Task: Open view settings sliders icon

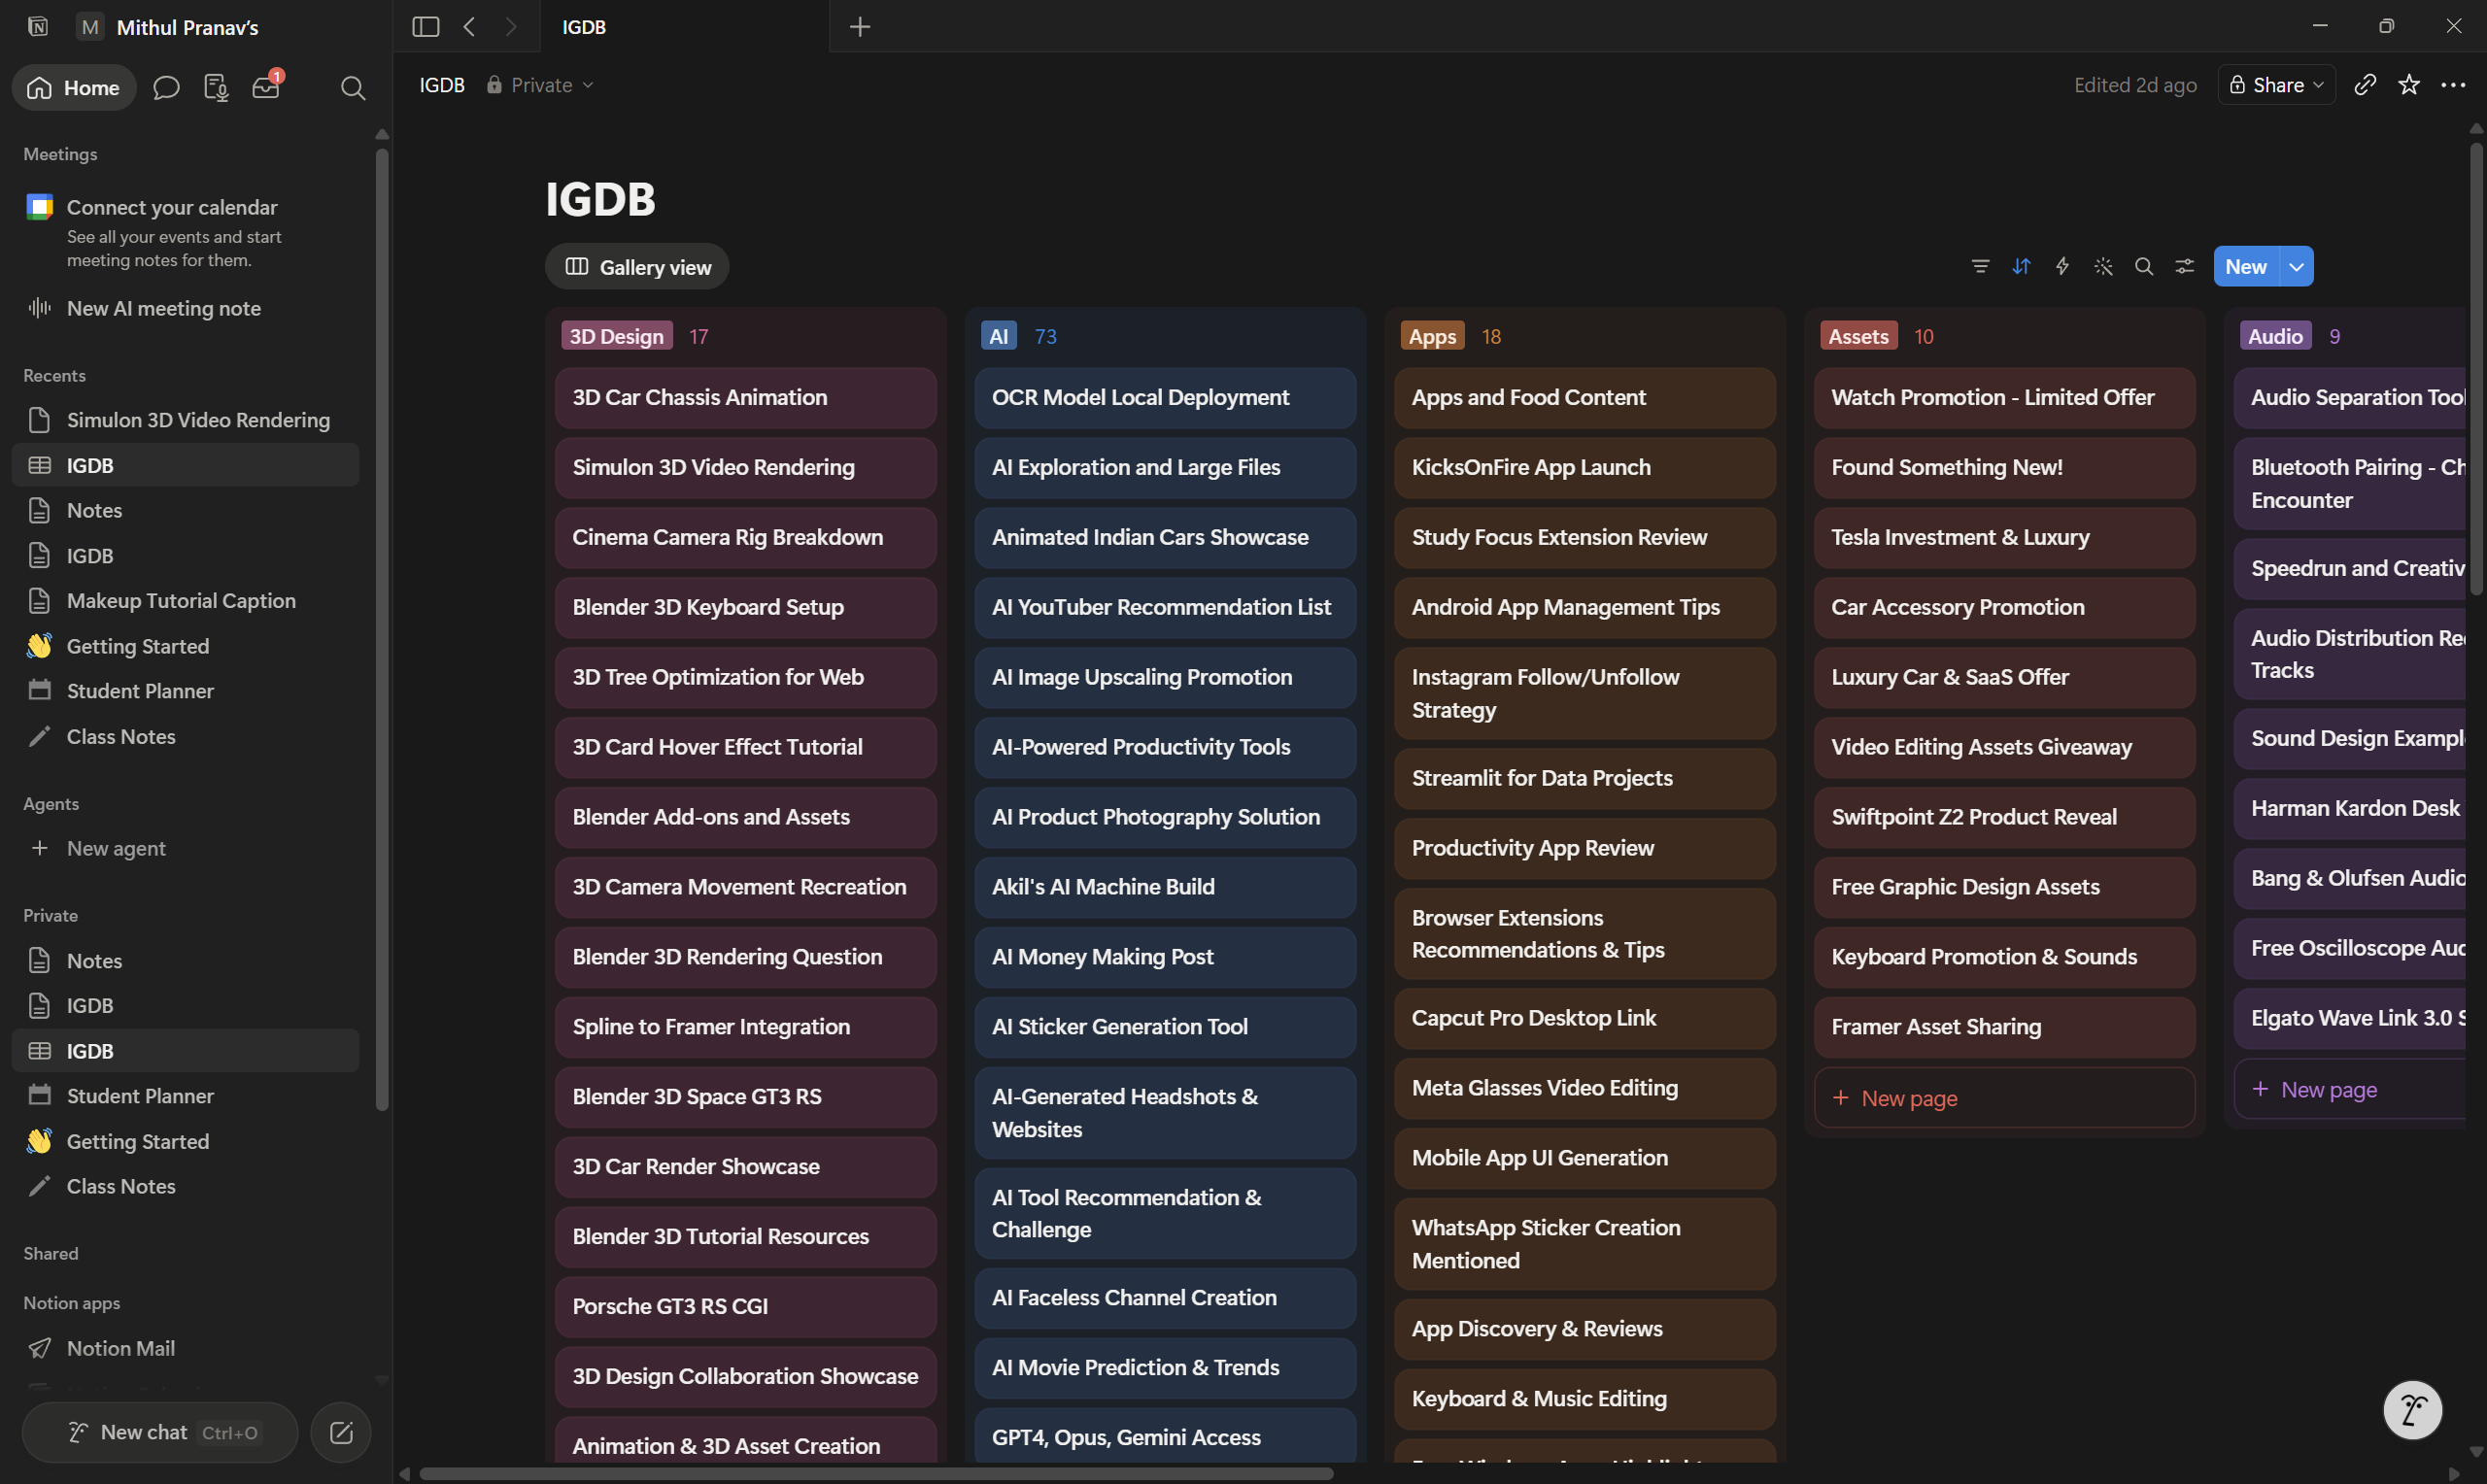Action: (x=2185, y=266)
